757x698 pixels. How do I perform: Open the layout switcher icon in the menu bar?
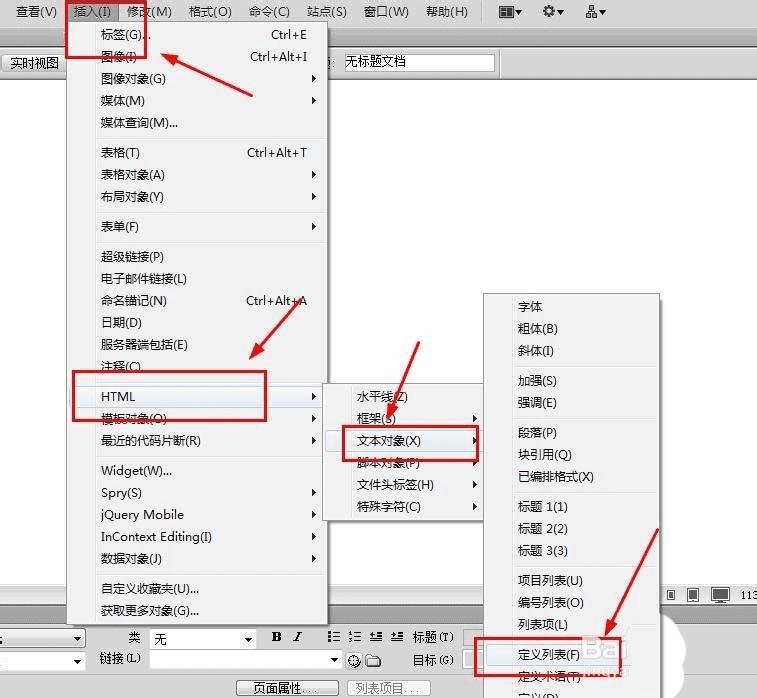[x=509, y=12]
